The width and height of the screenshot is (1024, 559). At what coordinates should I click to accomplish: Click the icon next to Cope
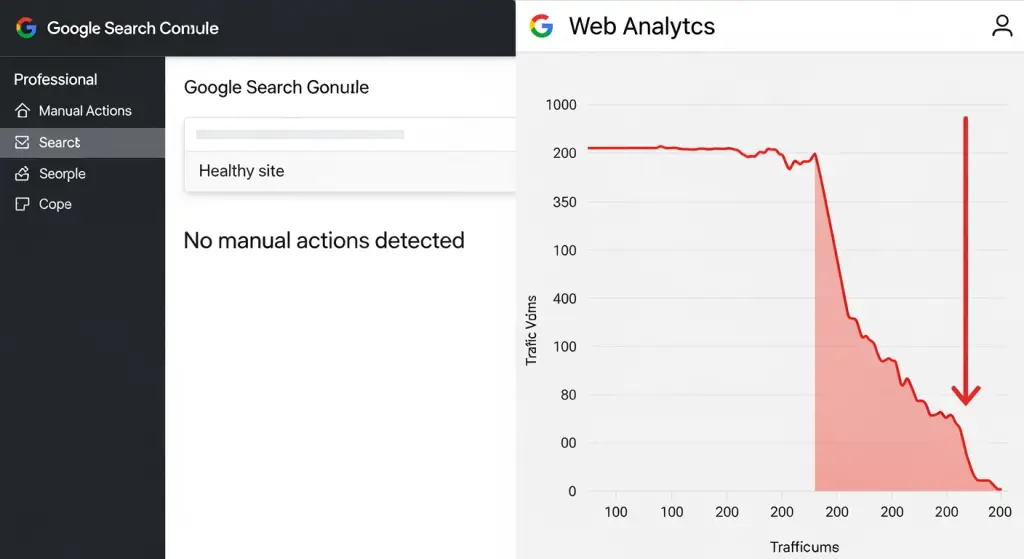point(22,204)
